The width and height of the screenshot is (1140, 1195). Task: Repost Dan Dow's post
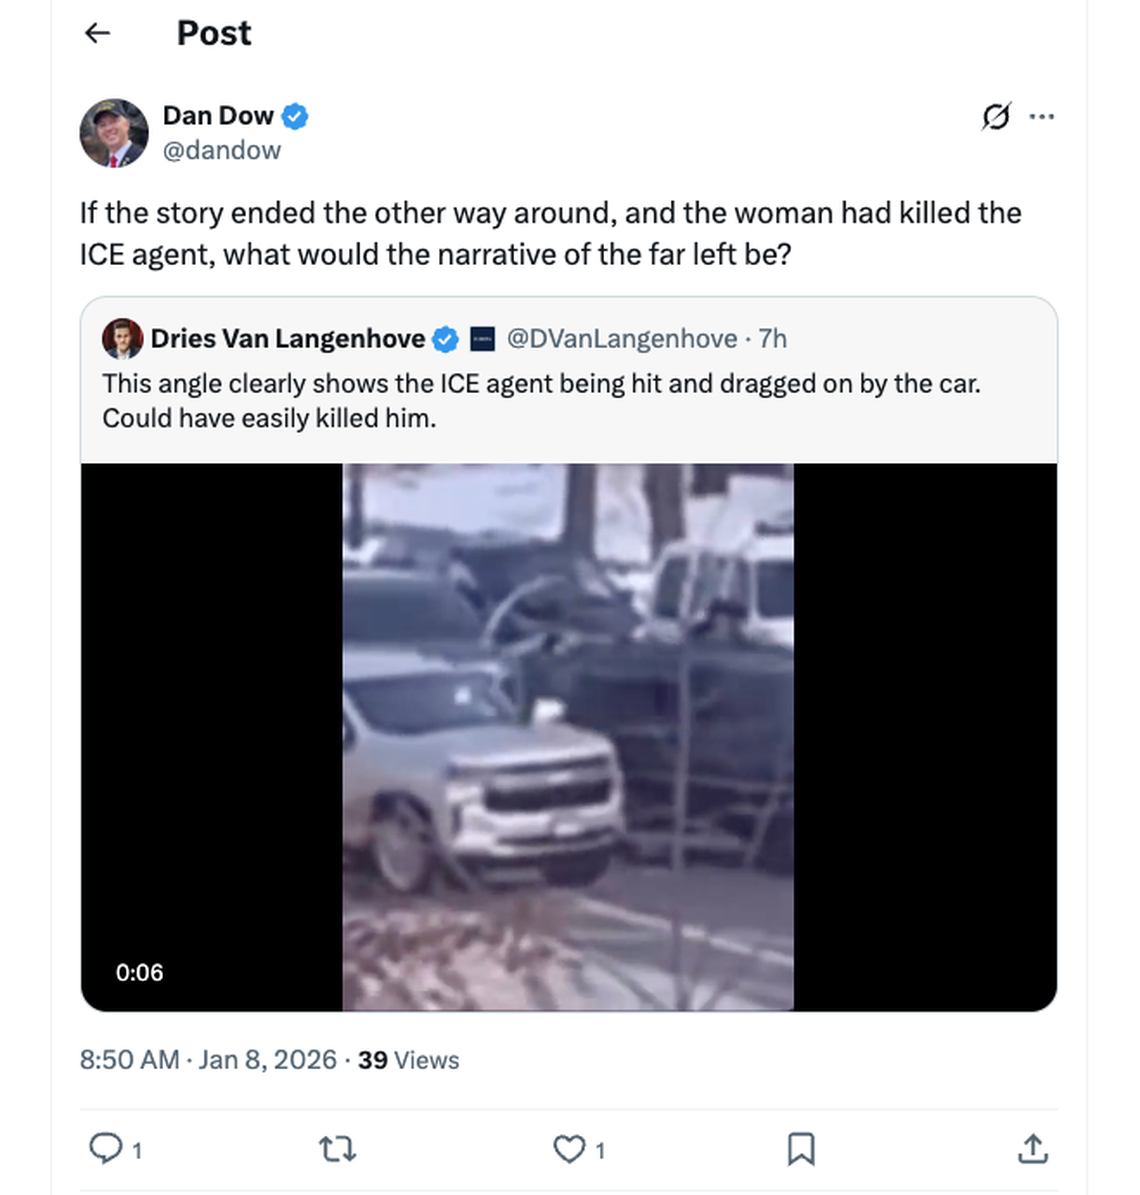[337, 1150]
